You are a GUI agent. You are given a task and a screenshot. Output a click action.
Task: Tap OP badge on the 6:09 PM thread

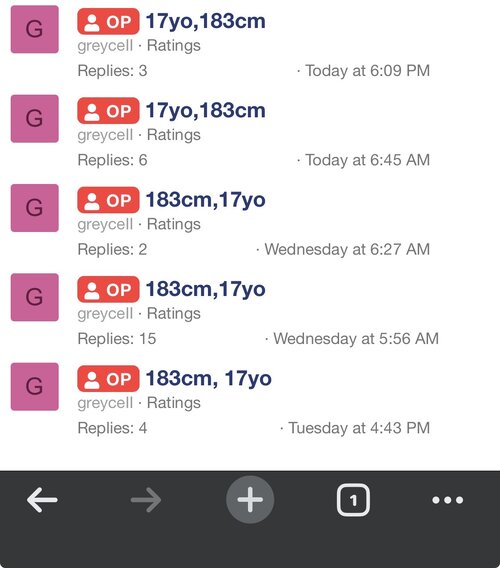click(x=108, y=21)
